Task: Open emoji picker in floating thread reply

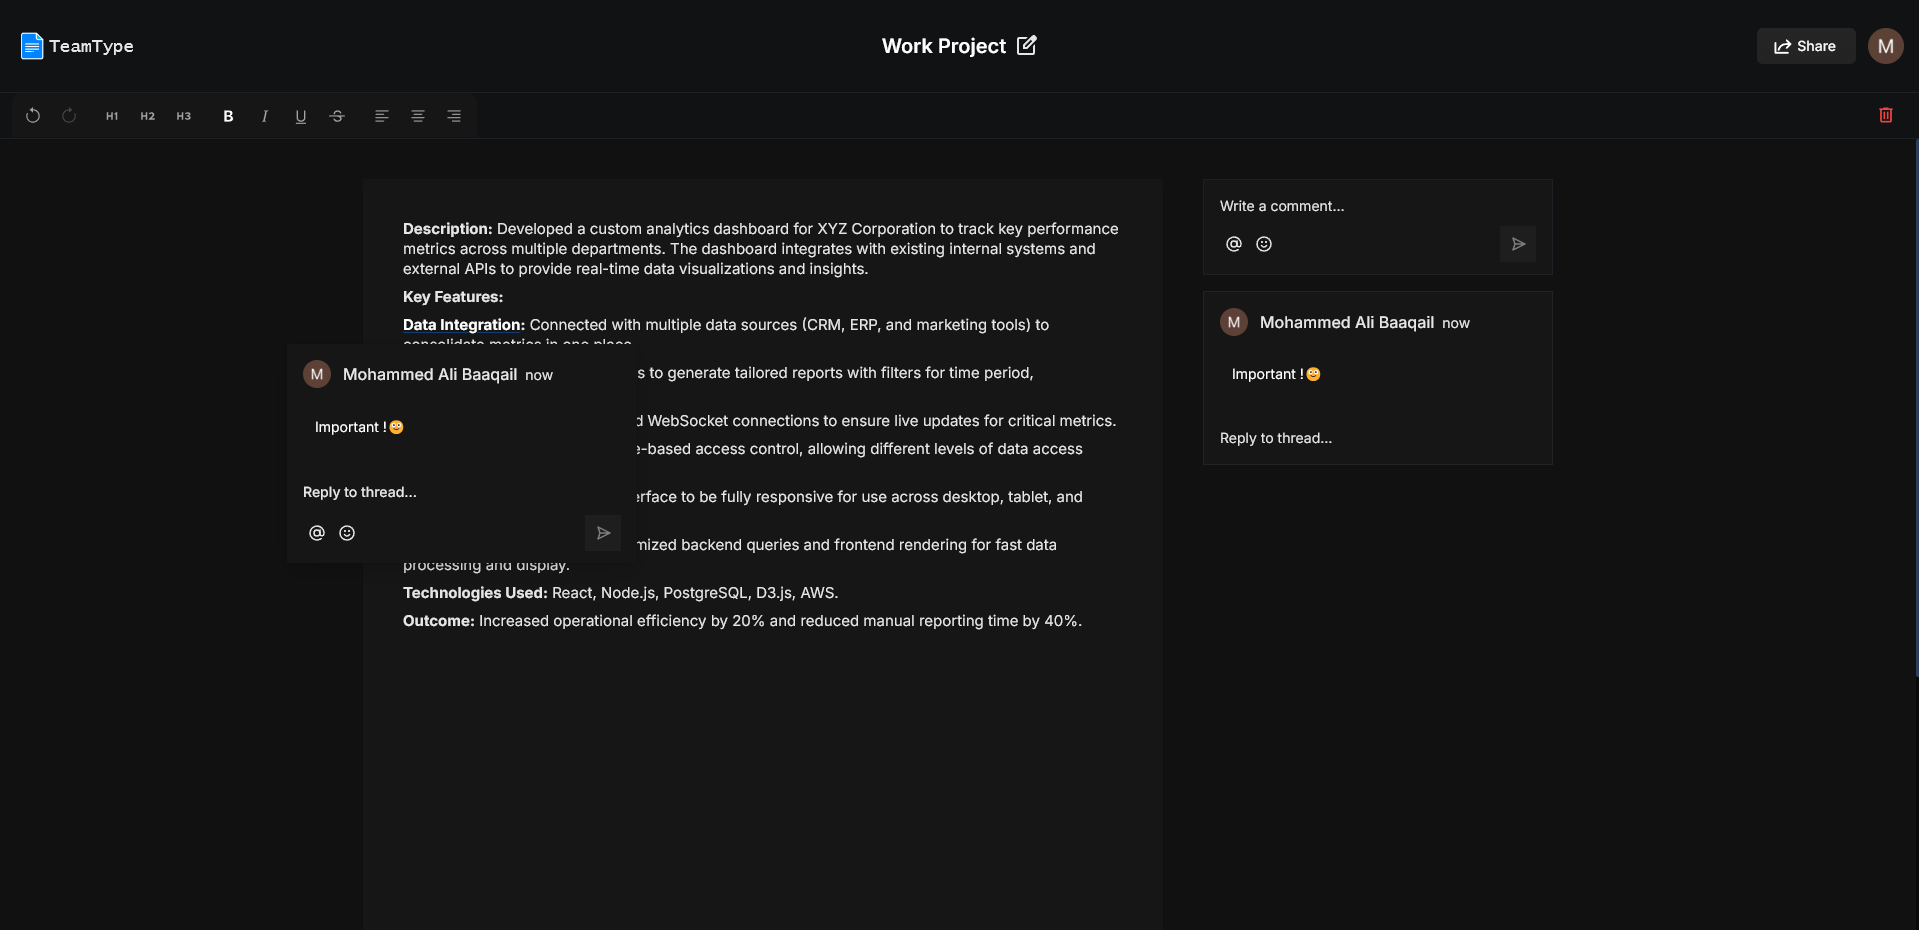Action: 347,533
